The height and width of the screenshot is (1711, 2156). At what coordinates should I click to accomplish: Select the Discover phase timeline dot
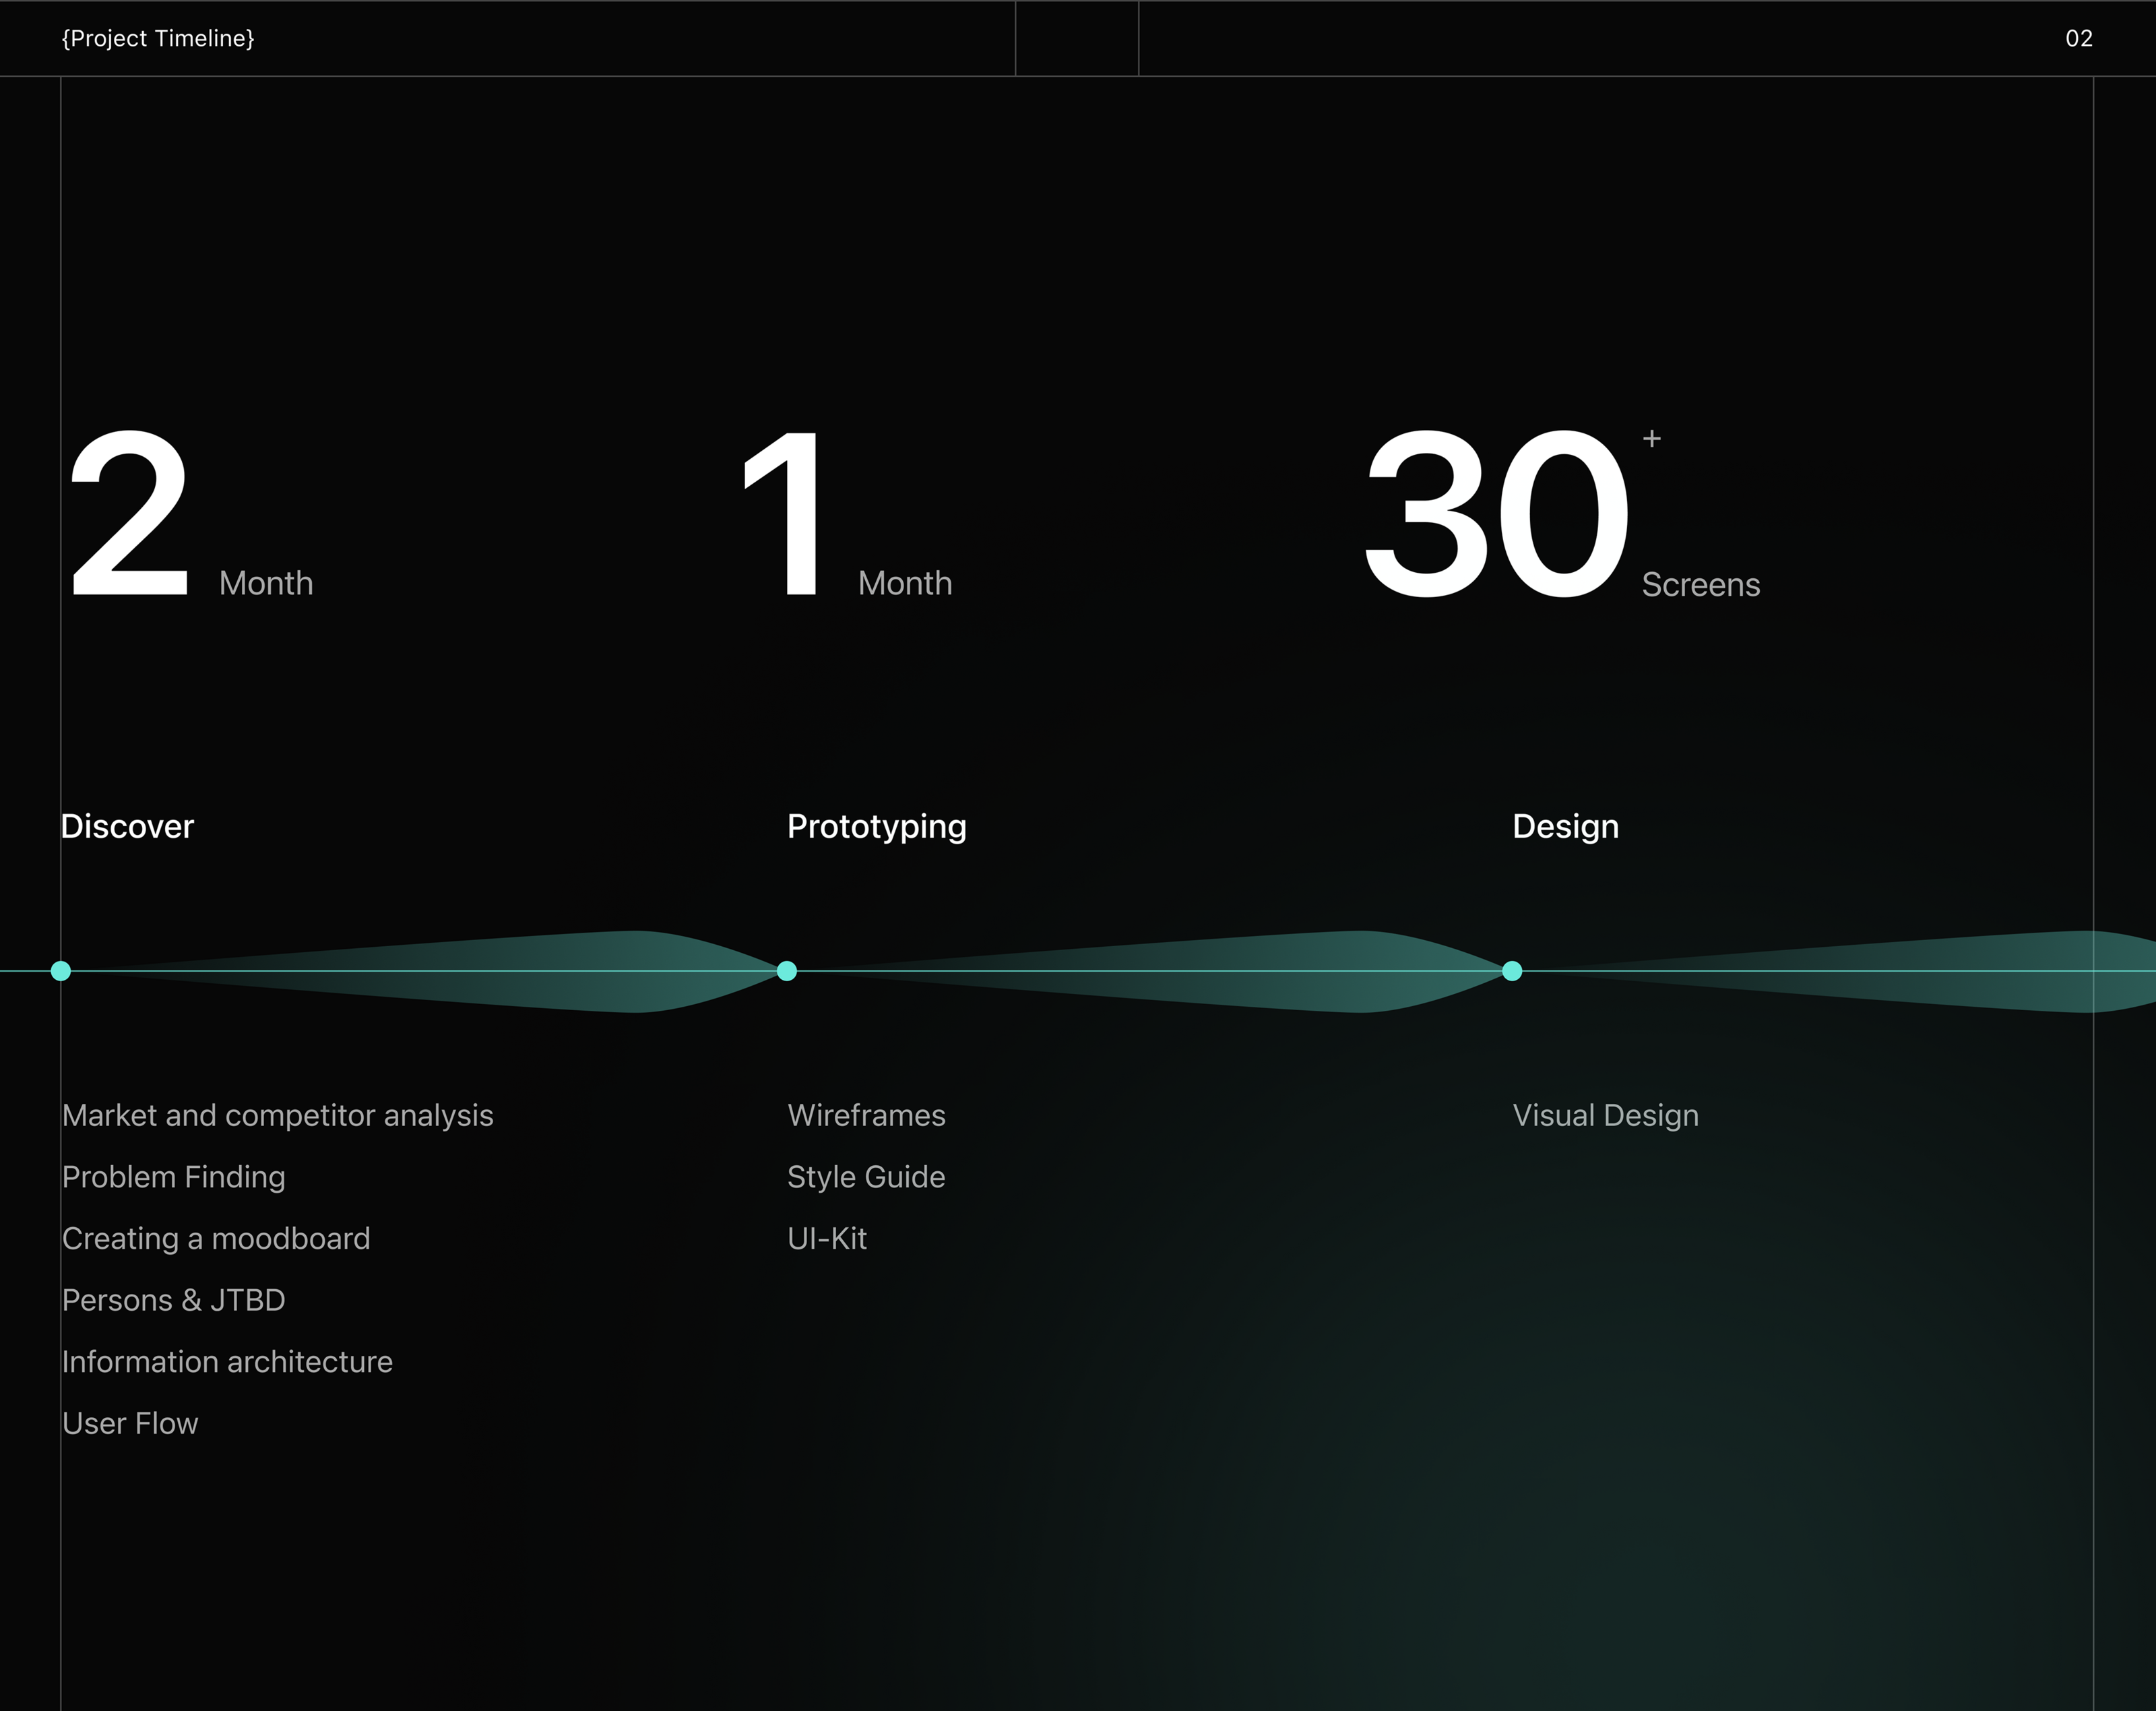click(x=61, y=969)
